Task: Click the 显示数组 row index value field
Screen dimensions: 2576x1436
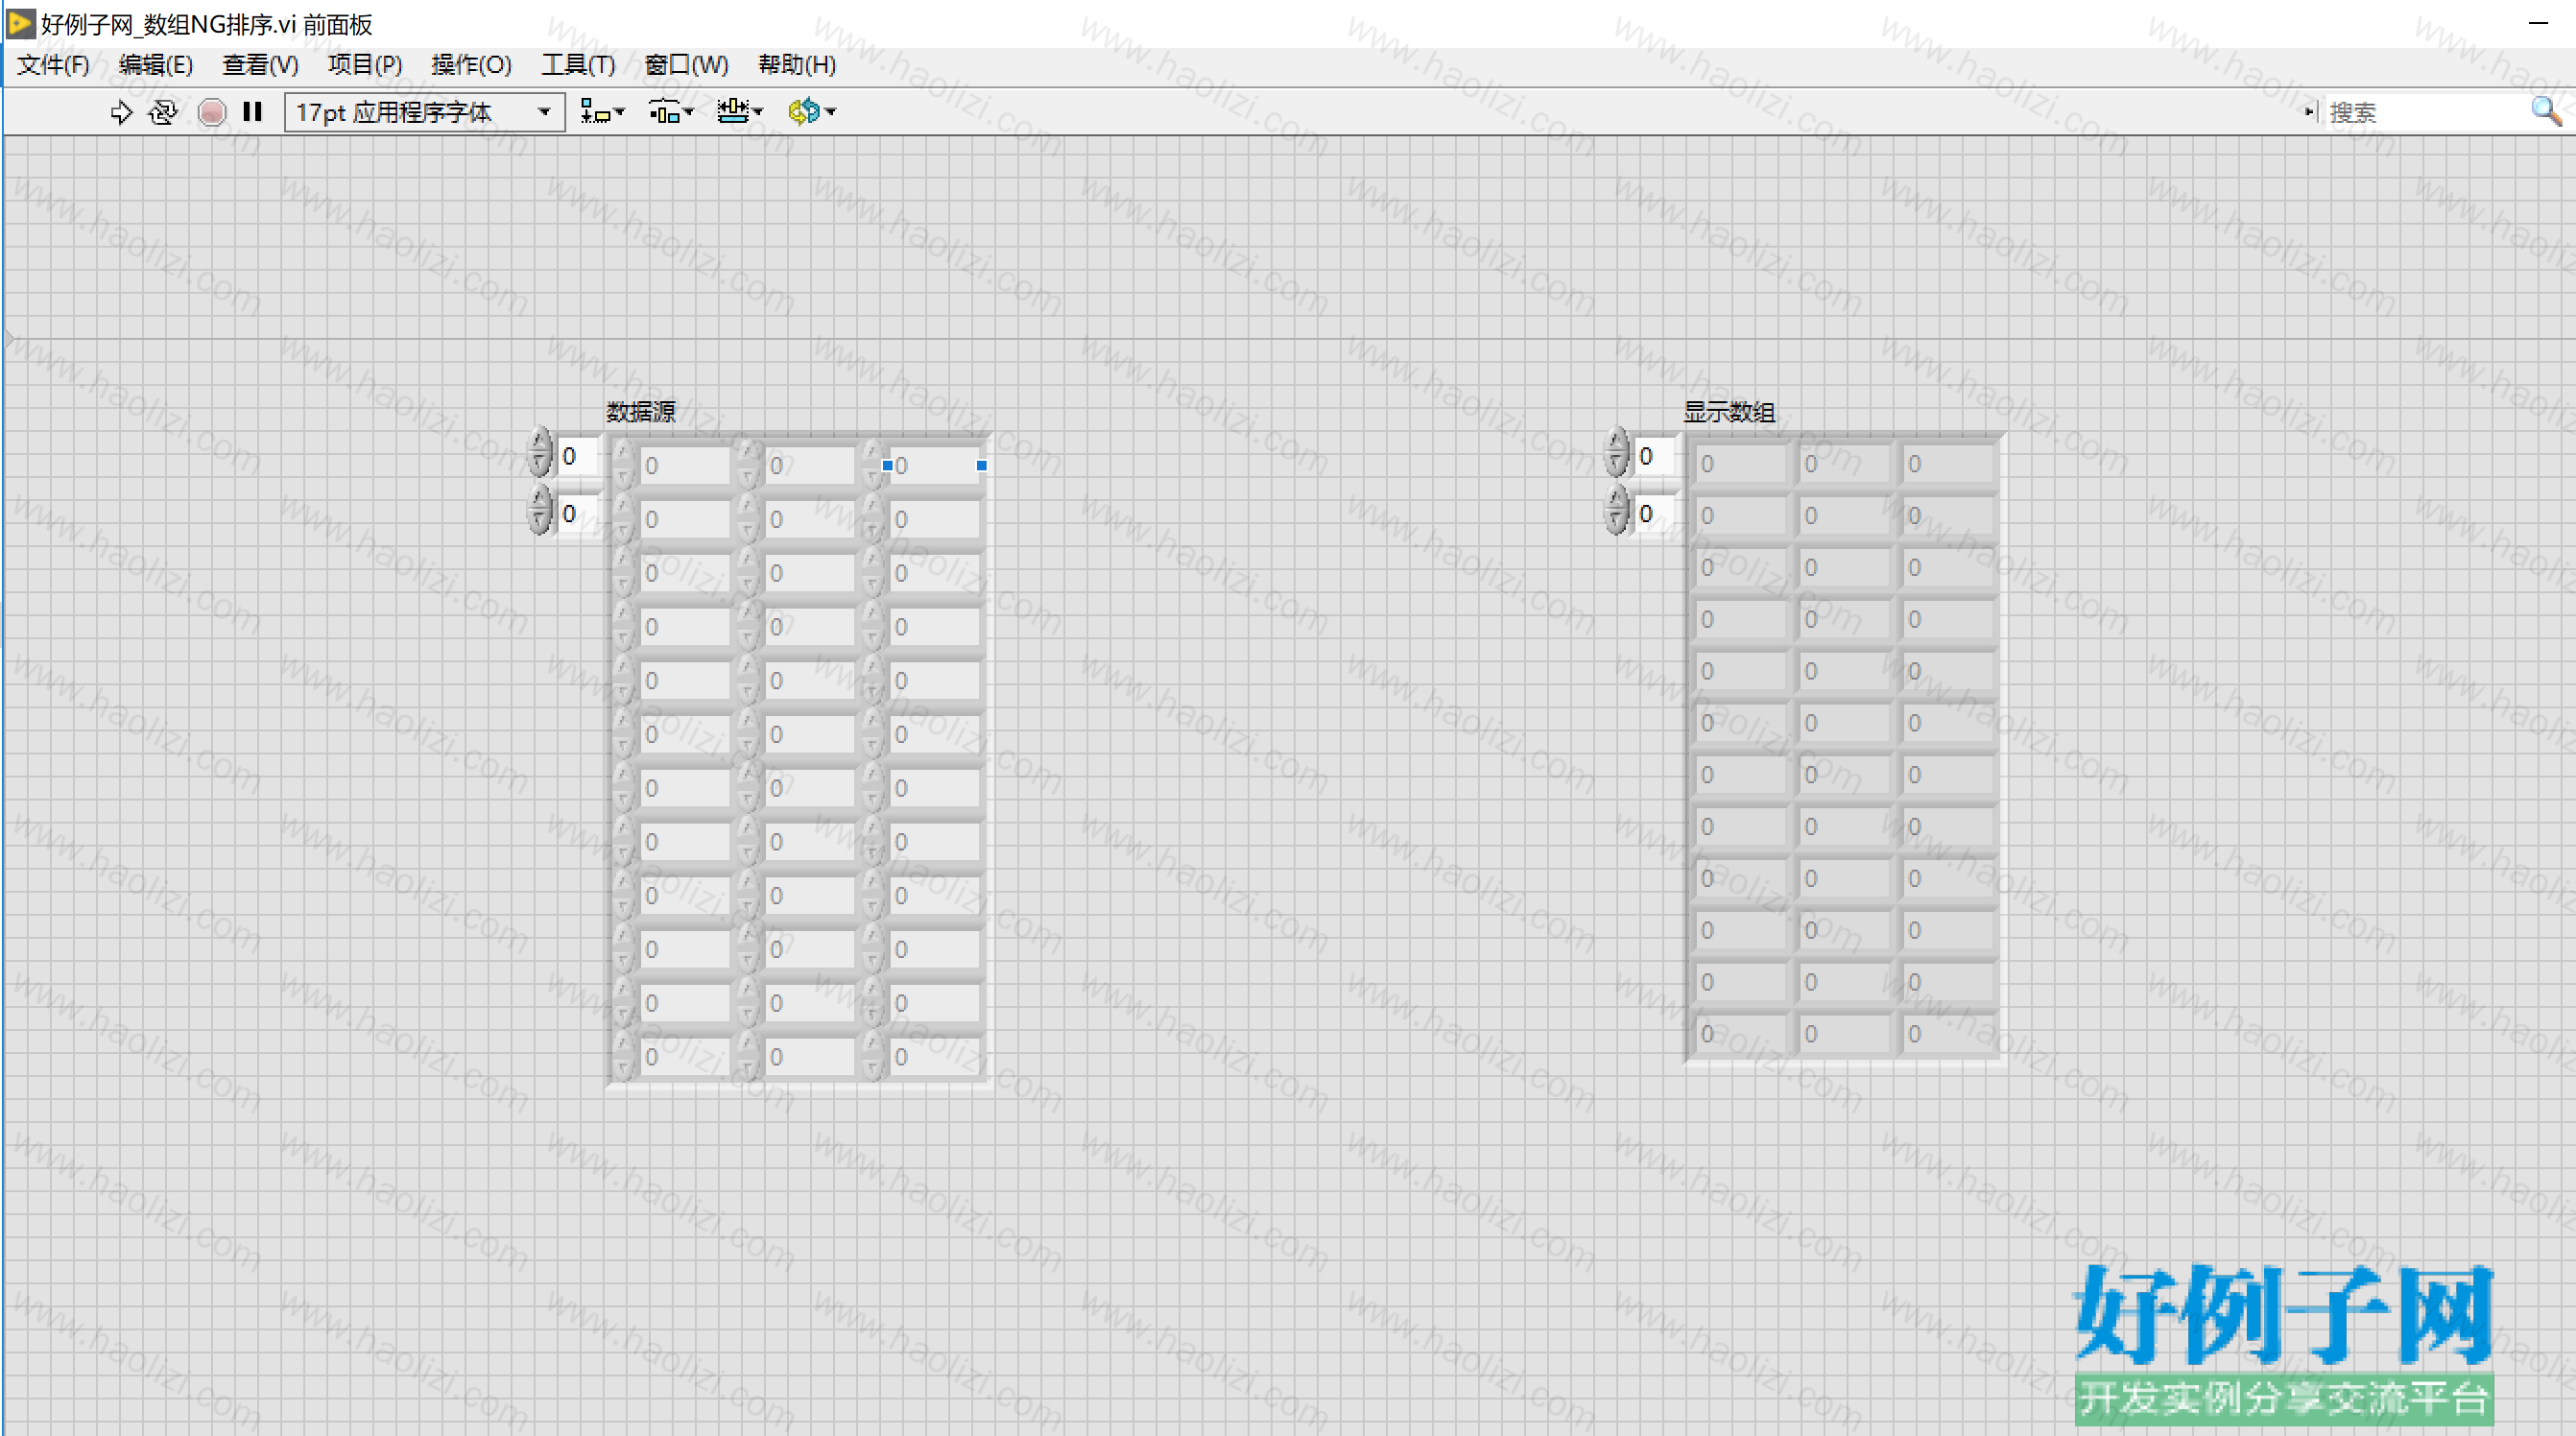Action: click(x=1654, y=456)
